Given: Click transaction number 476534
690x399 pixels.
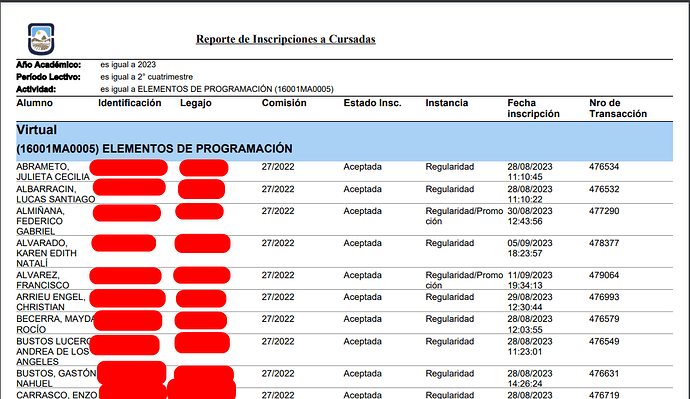Looking at the screenshot, I should click(x=604, y=167).
